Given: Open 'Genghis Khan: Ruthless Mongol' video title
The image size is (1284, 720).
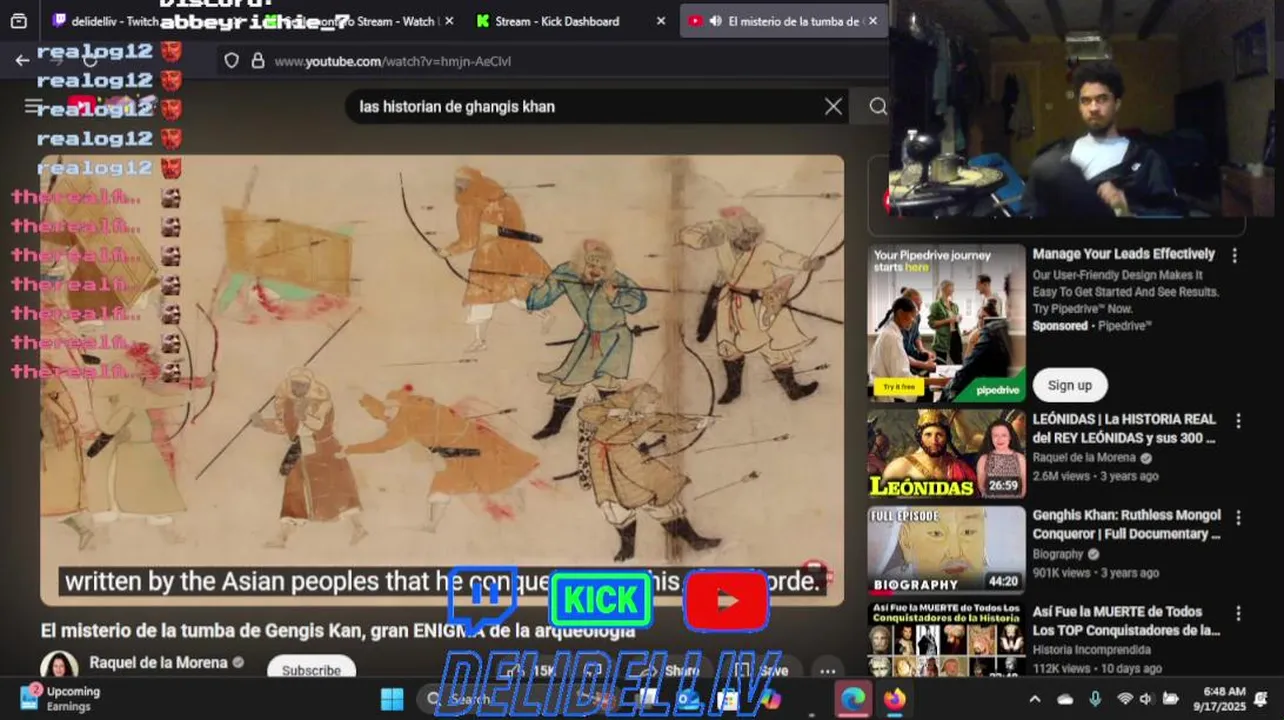Looking at the screenshot, I should [x=1126, y=524].
